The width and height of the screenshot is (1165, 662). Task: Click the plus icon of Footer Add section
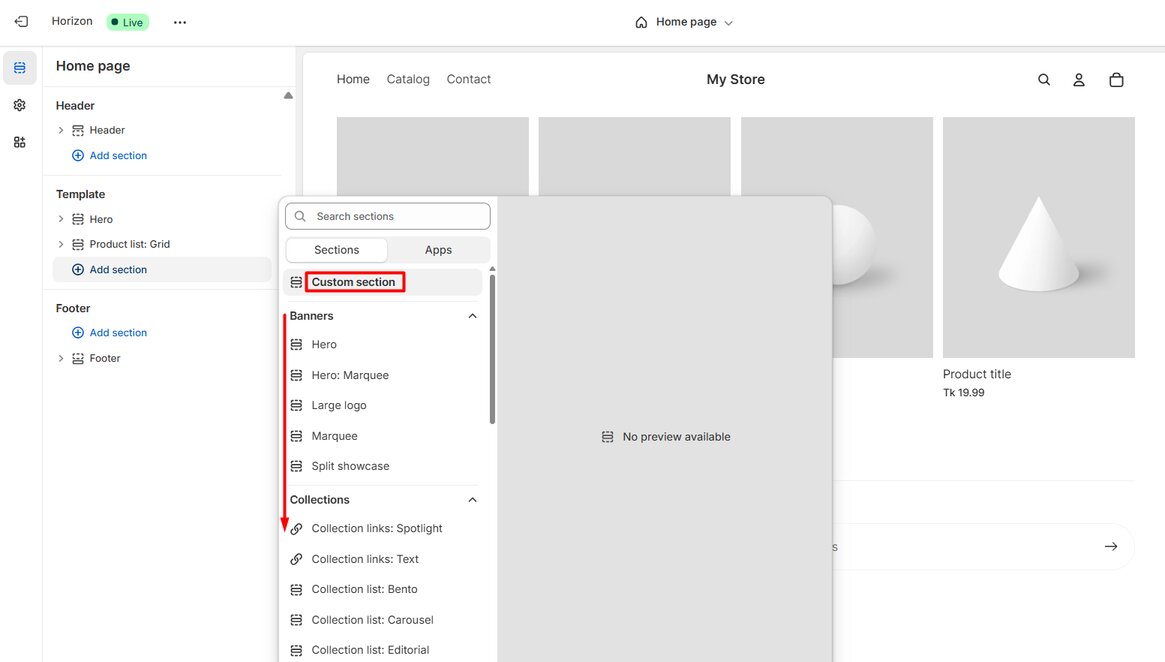coord(78,333)
